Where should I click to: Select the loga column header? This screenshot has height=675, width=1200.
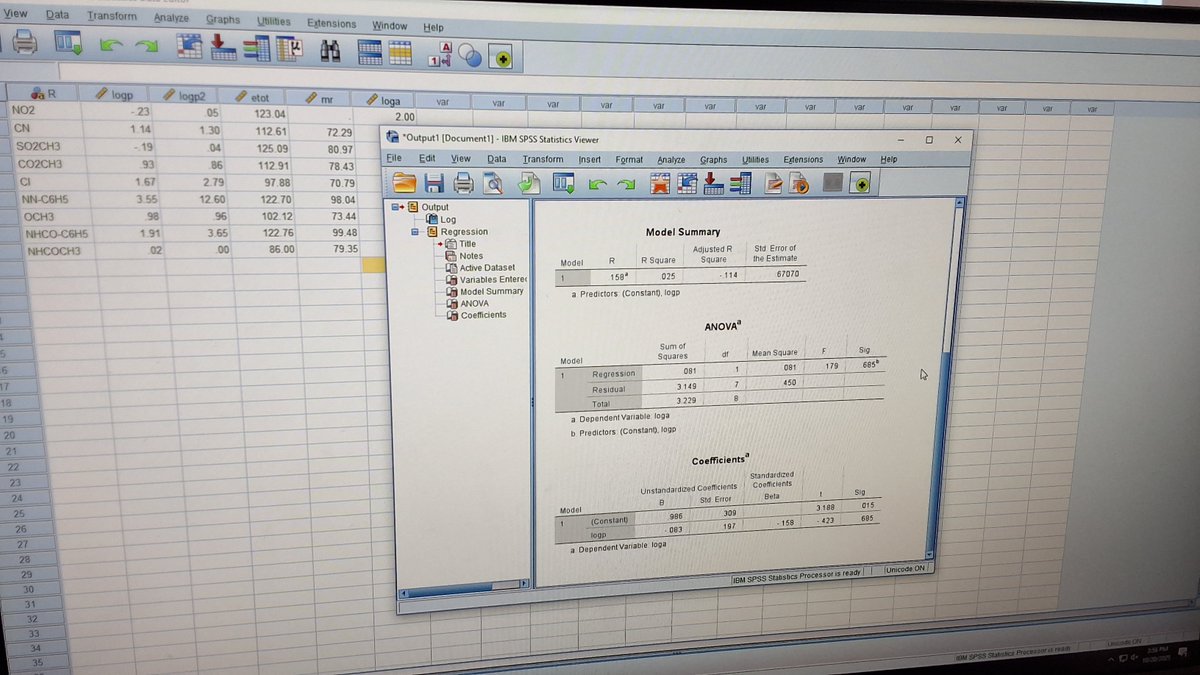(383, 100)
